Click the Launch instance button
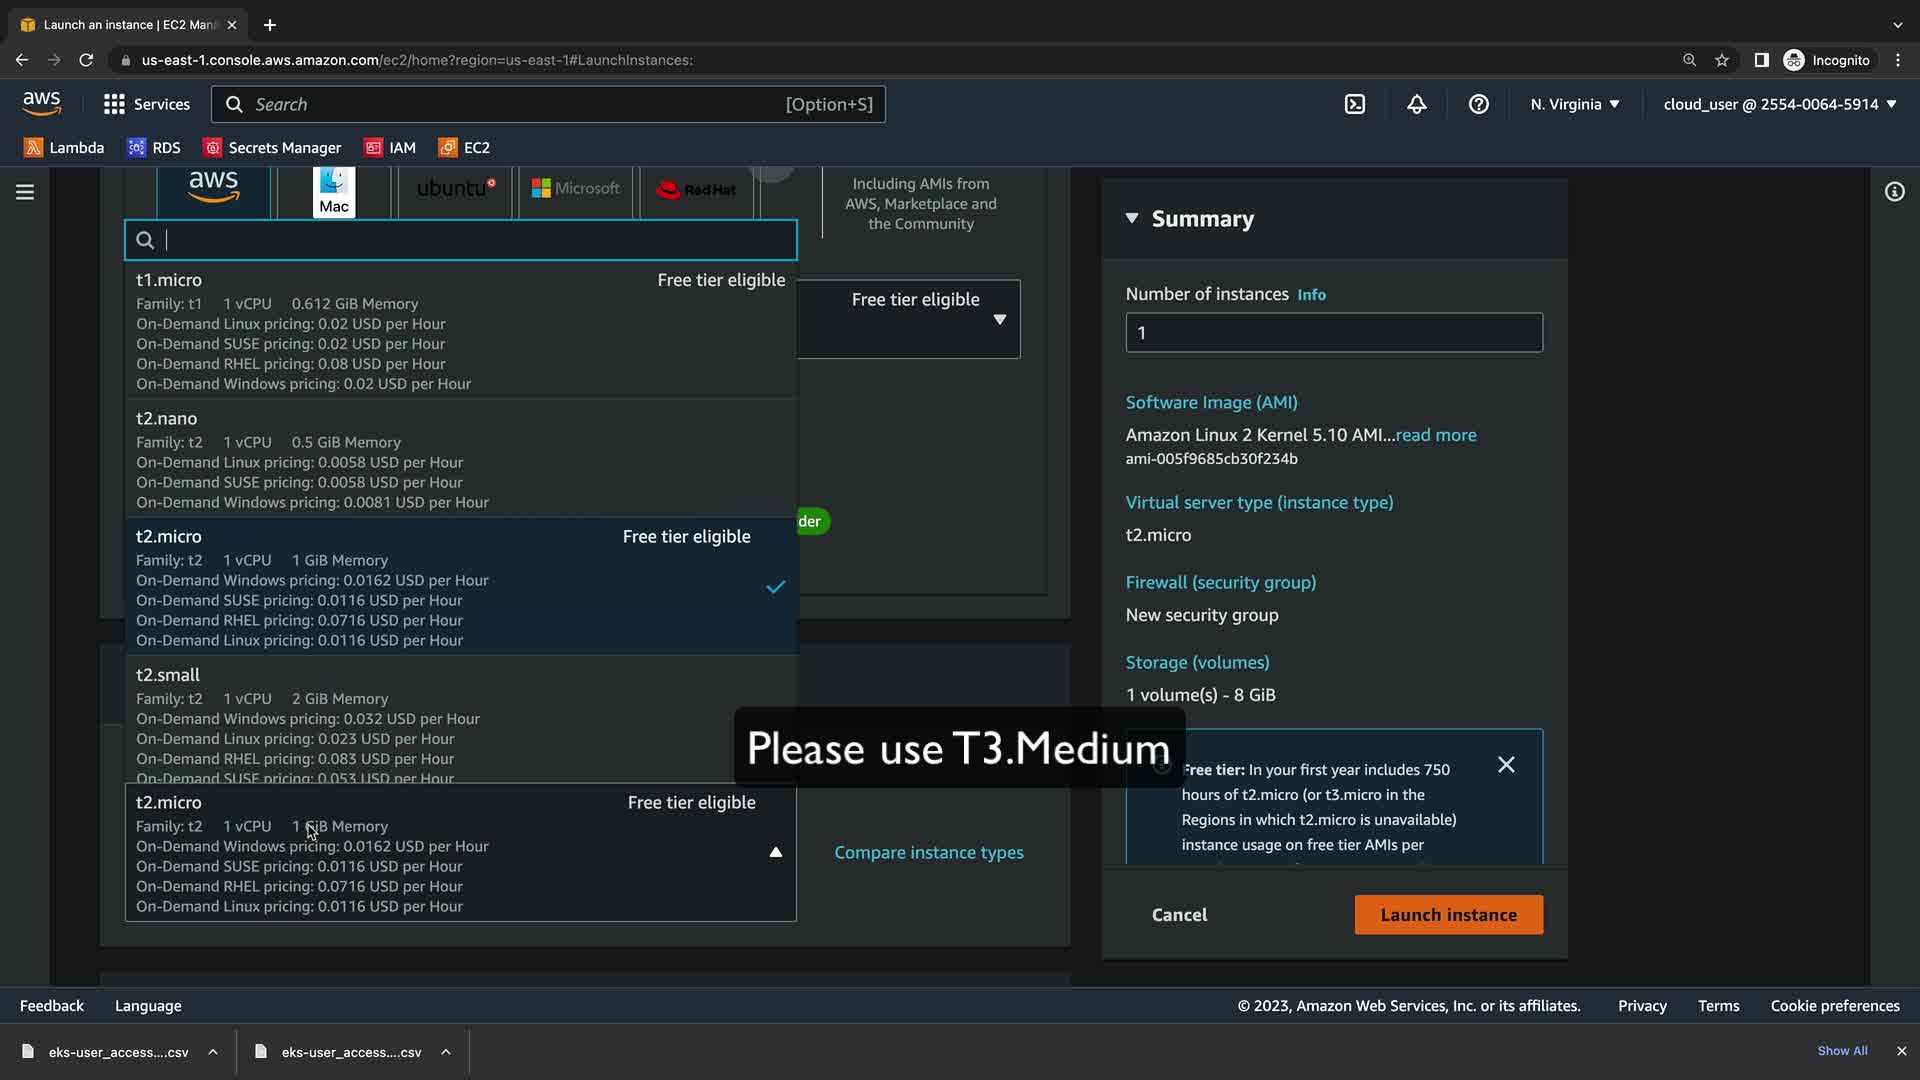This screenshot has width=1920, height=1080. point(1448,915)
